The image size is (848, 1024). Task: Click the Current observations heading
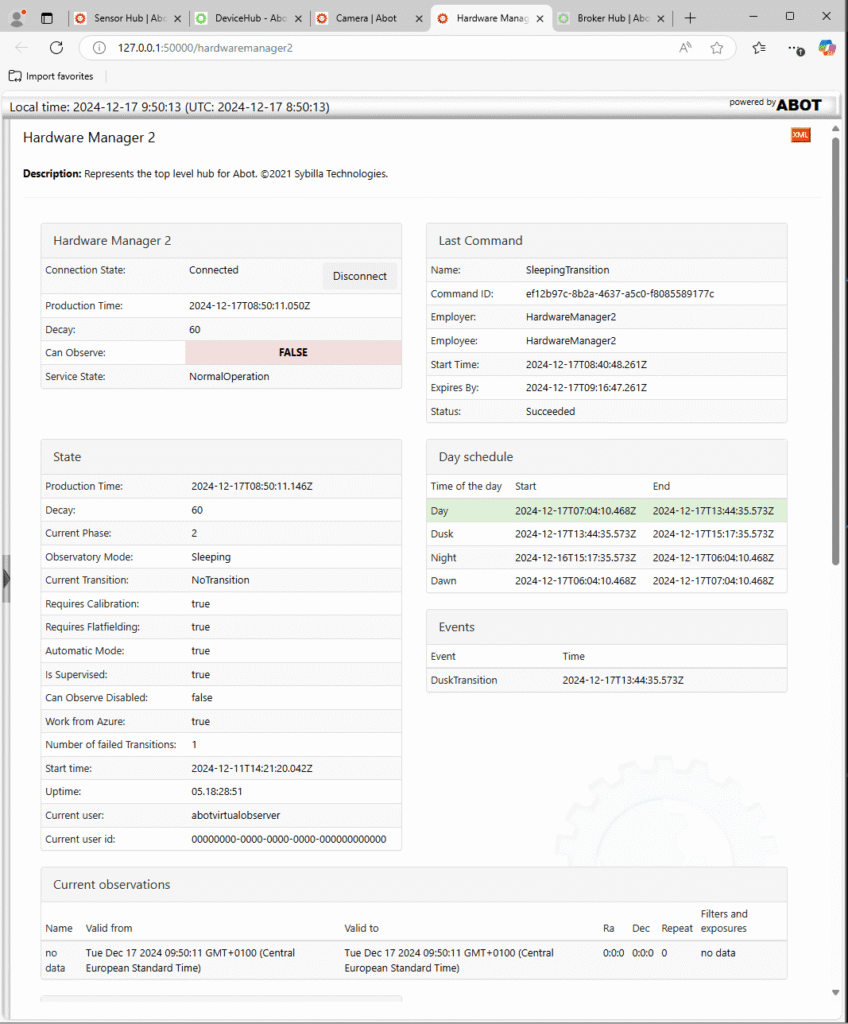[x=112, y=884]
